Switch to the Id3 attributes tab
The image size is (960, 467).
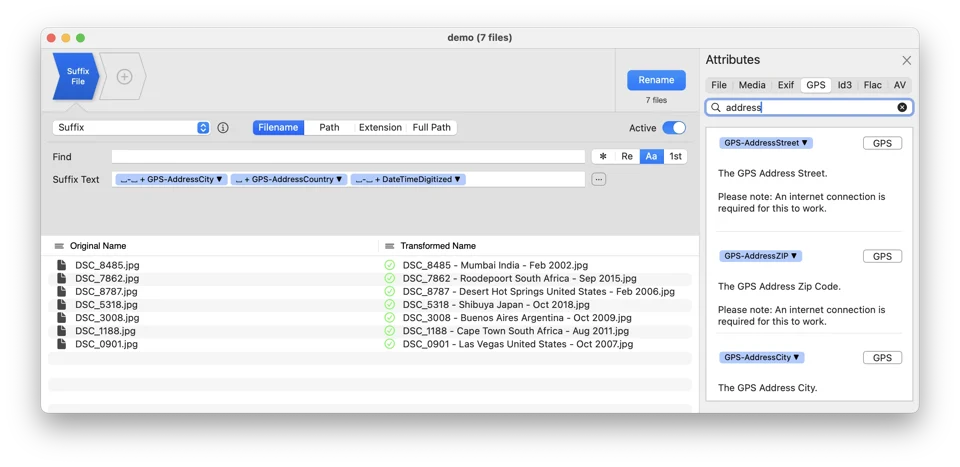coord(844,85)
